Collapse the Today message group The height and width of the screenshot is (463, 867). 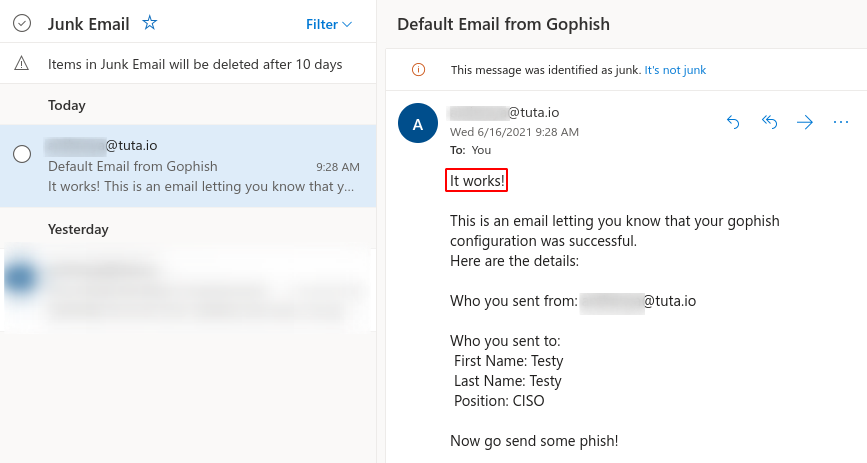[67, 105]
